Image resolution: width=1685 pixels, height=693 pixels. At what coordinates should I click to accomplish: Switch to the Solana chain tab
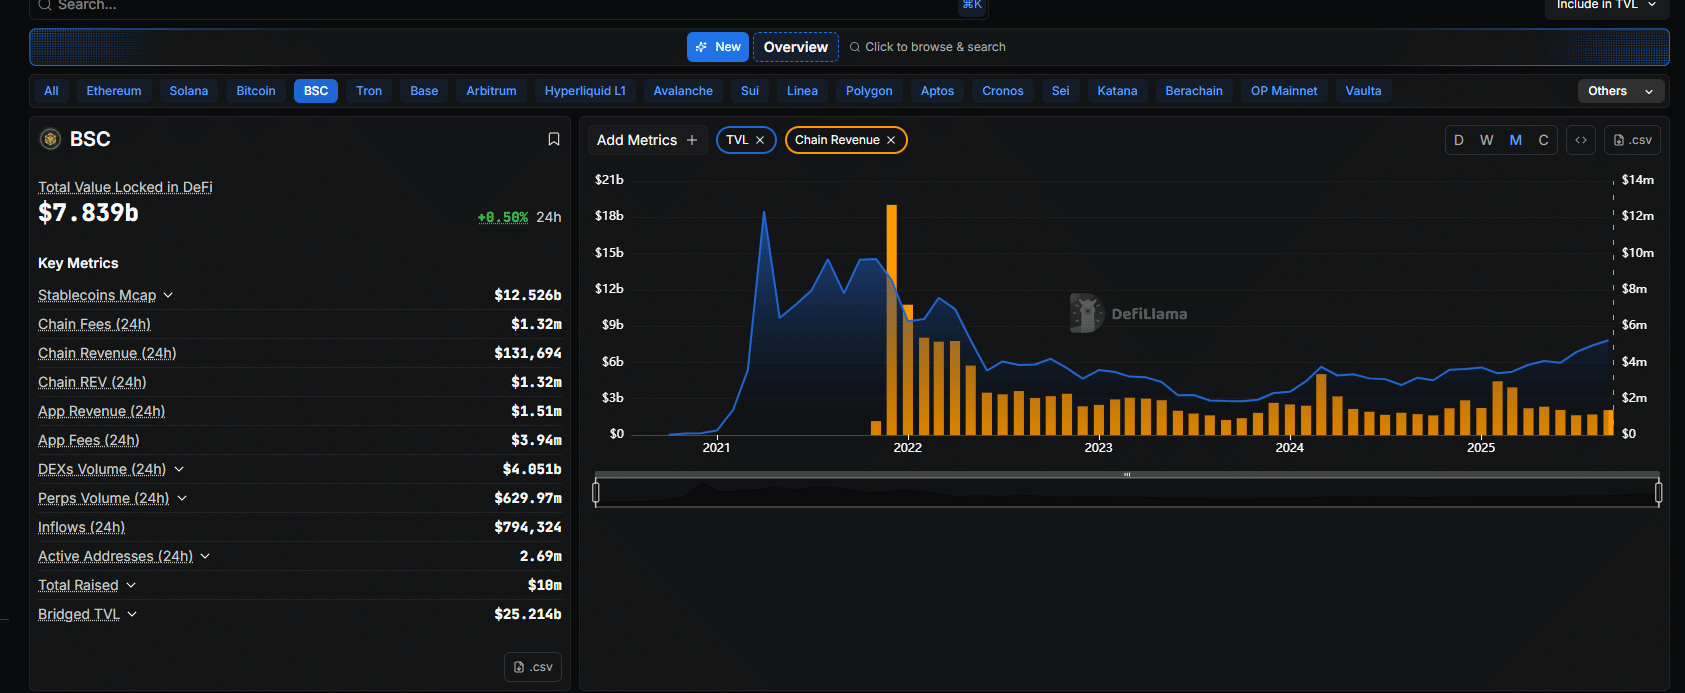pyautogui.click(x=188, y=91)
